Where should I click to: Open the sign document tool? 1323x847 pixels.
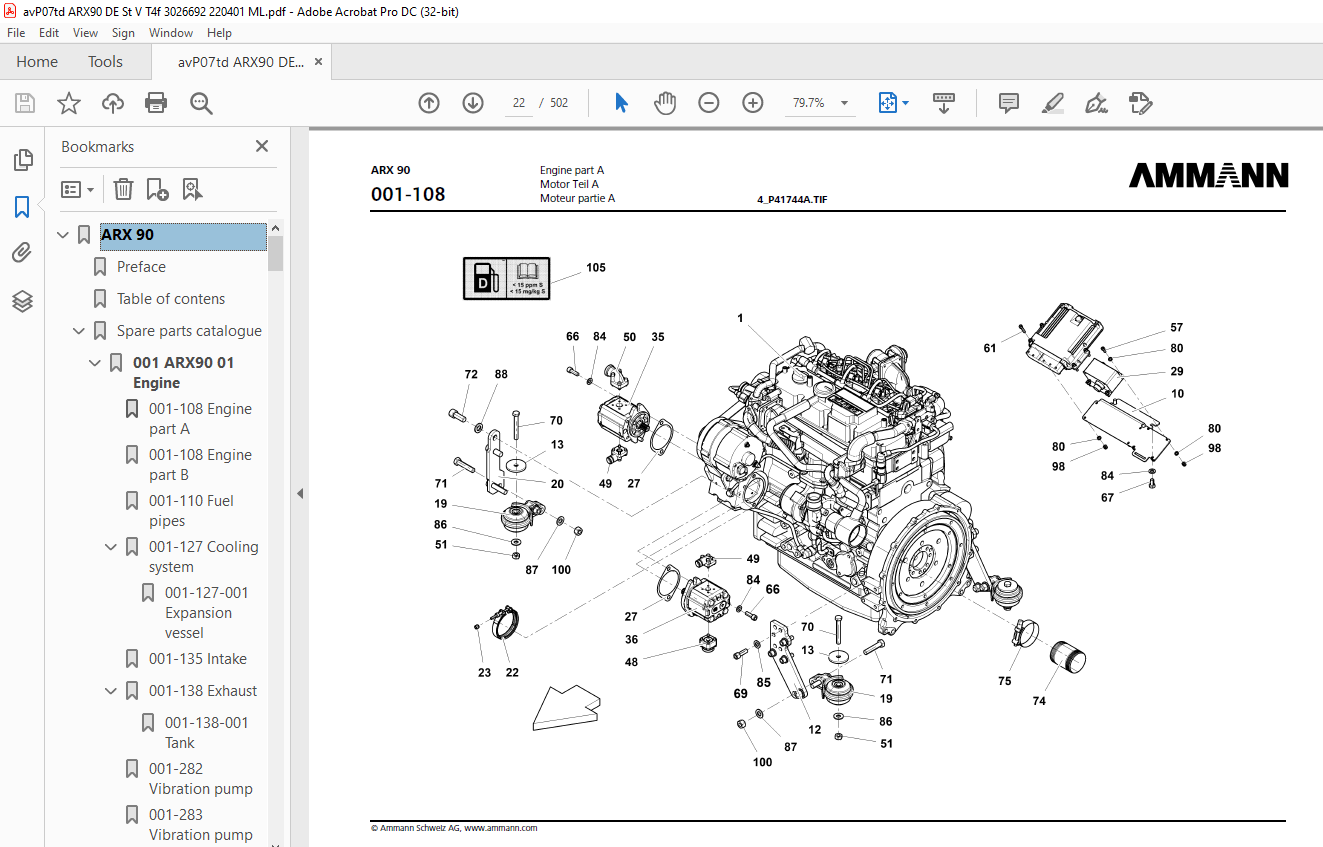[1096, 103]
